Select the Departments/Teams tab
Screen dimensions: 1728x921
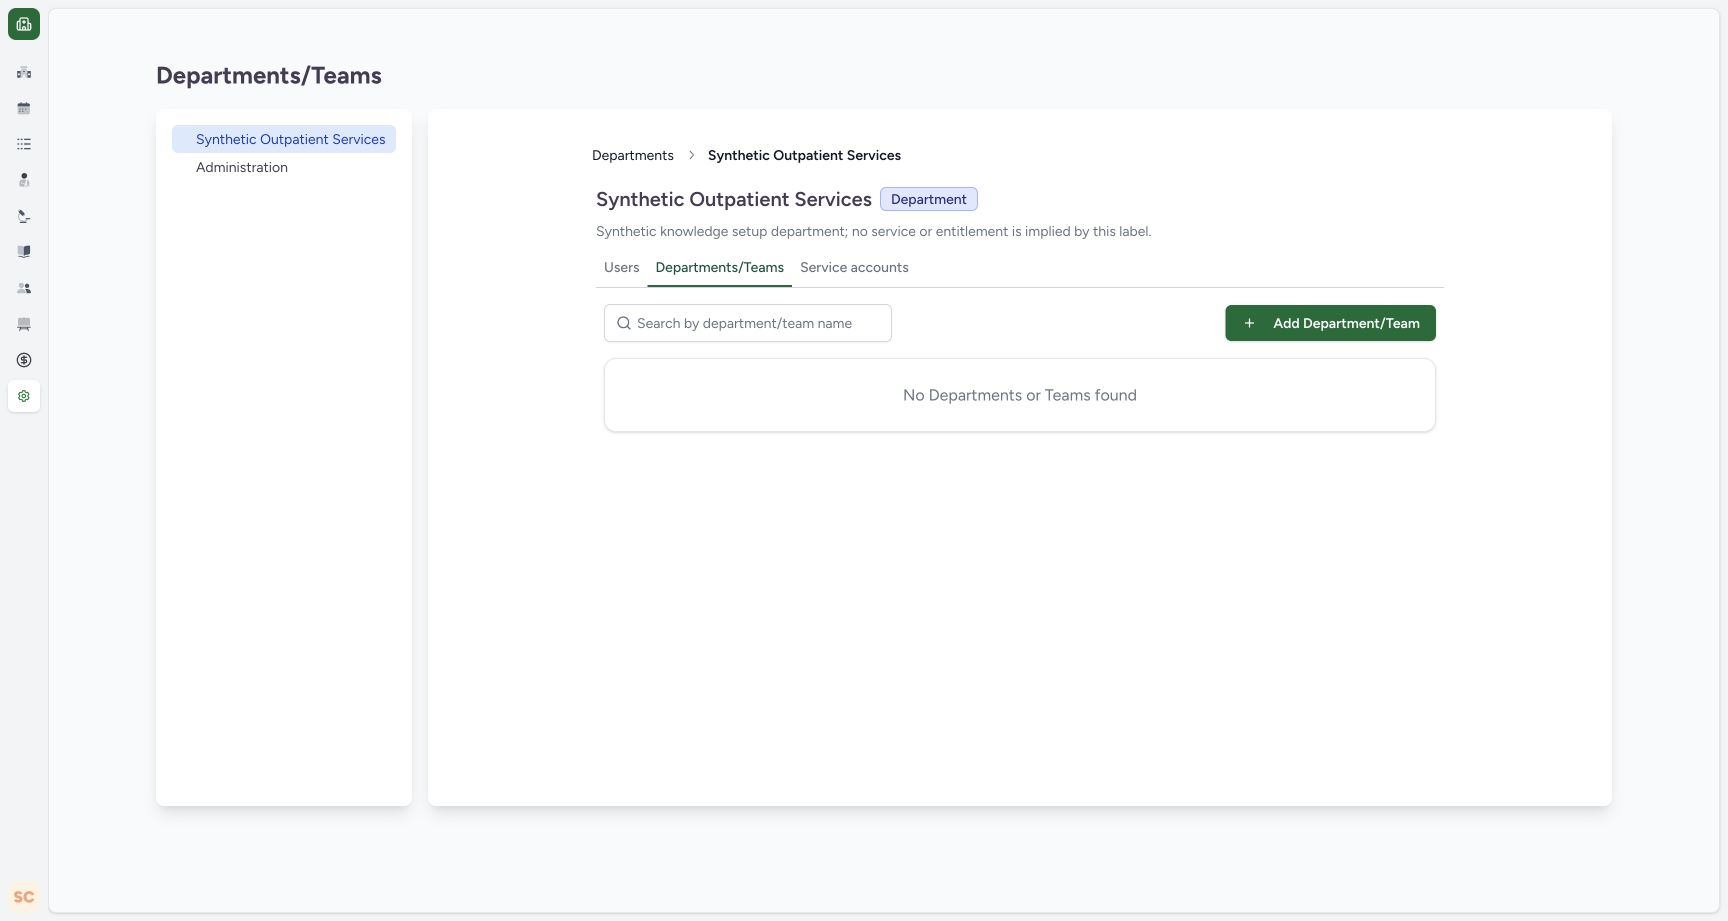720,267
